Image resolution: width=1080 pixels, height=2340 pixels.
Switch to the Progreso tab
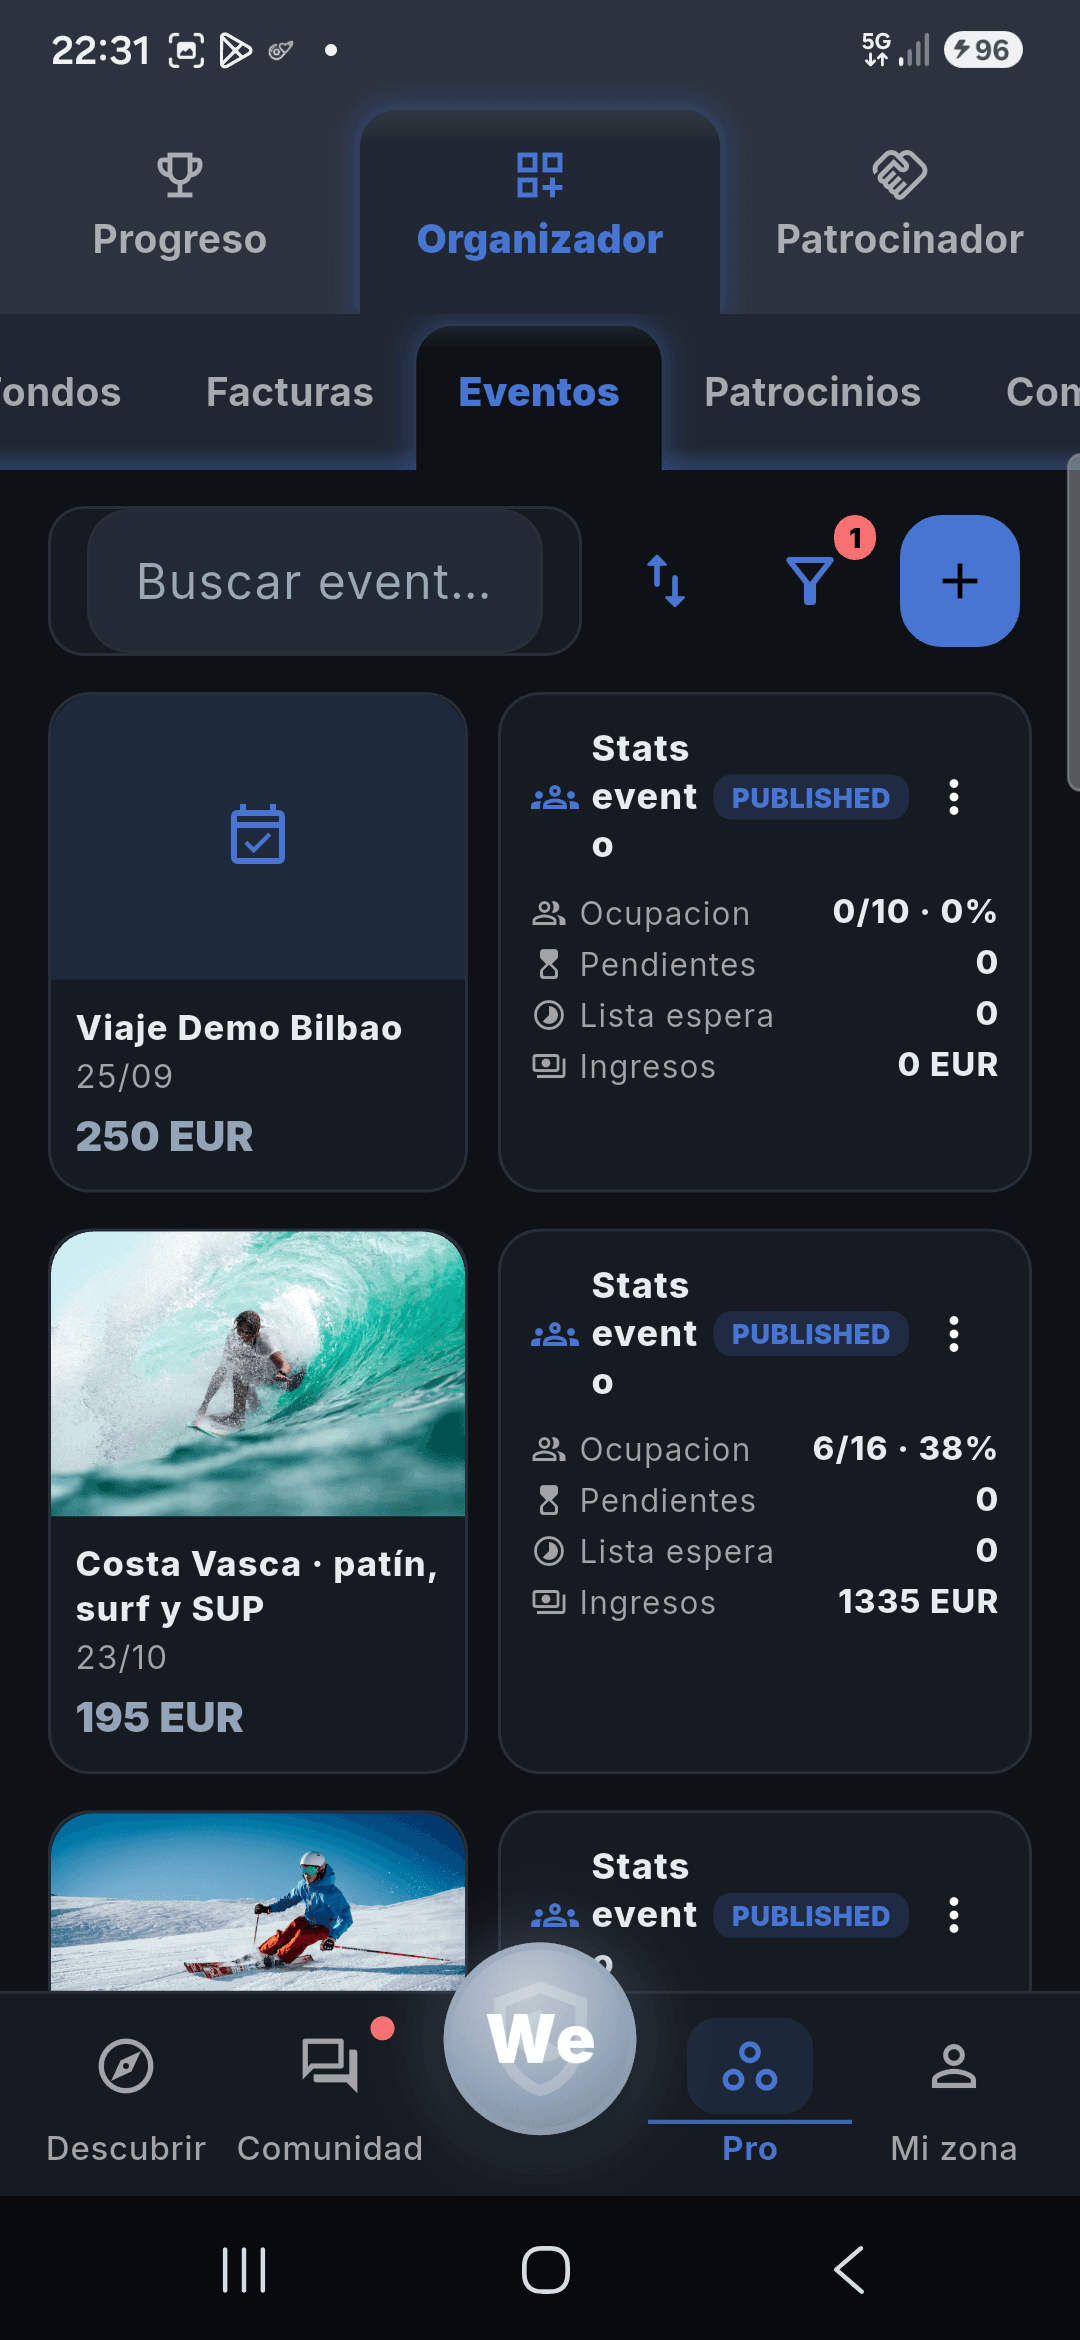click(180, 207)
